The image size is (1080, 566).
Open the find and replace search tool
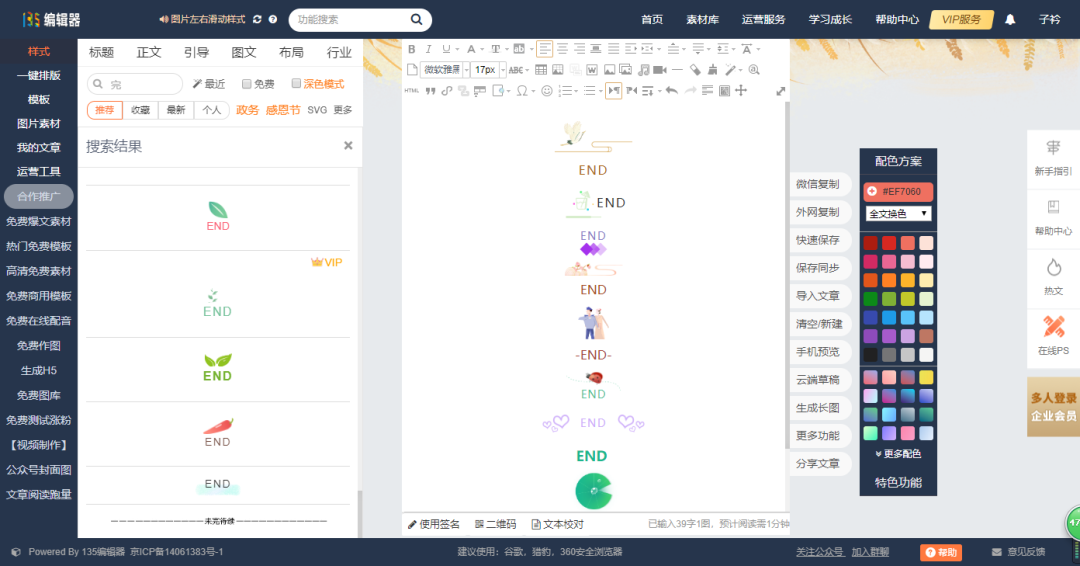point(754,70)
